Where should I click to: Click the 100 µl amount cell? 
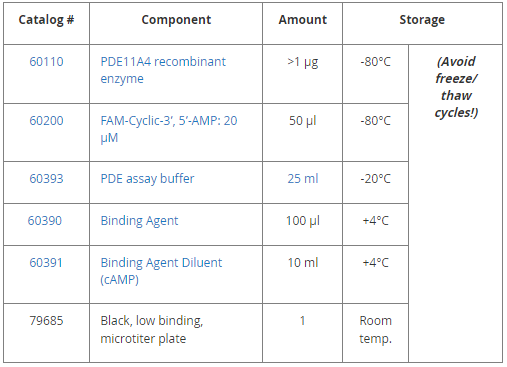coord(303,221)
